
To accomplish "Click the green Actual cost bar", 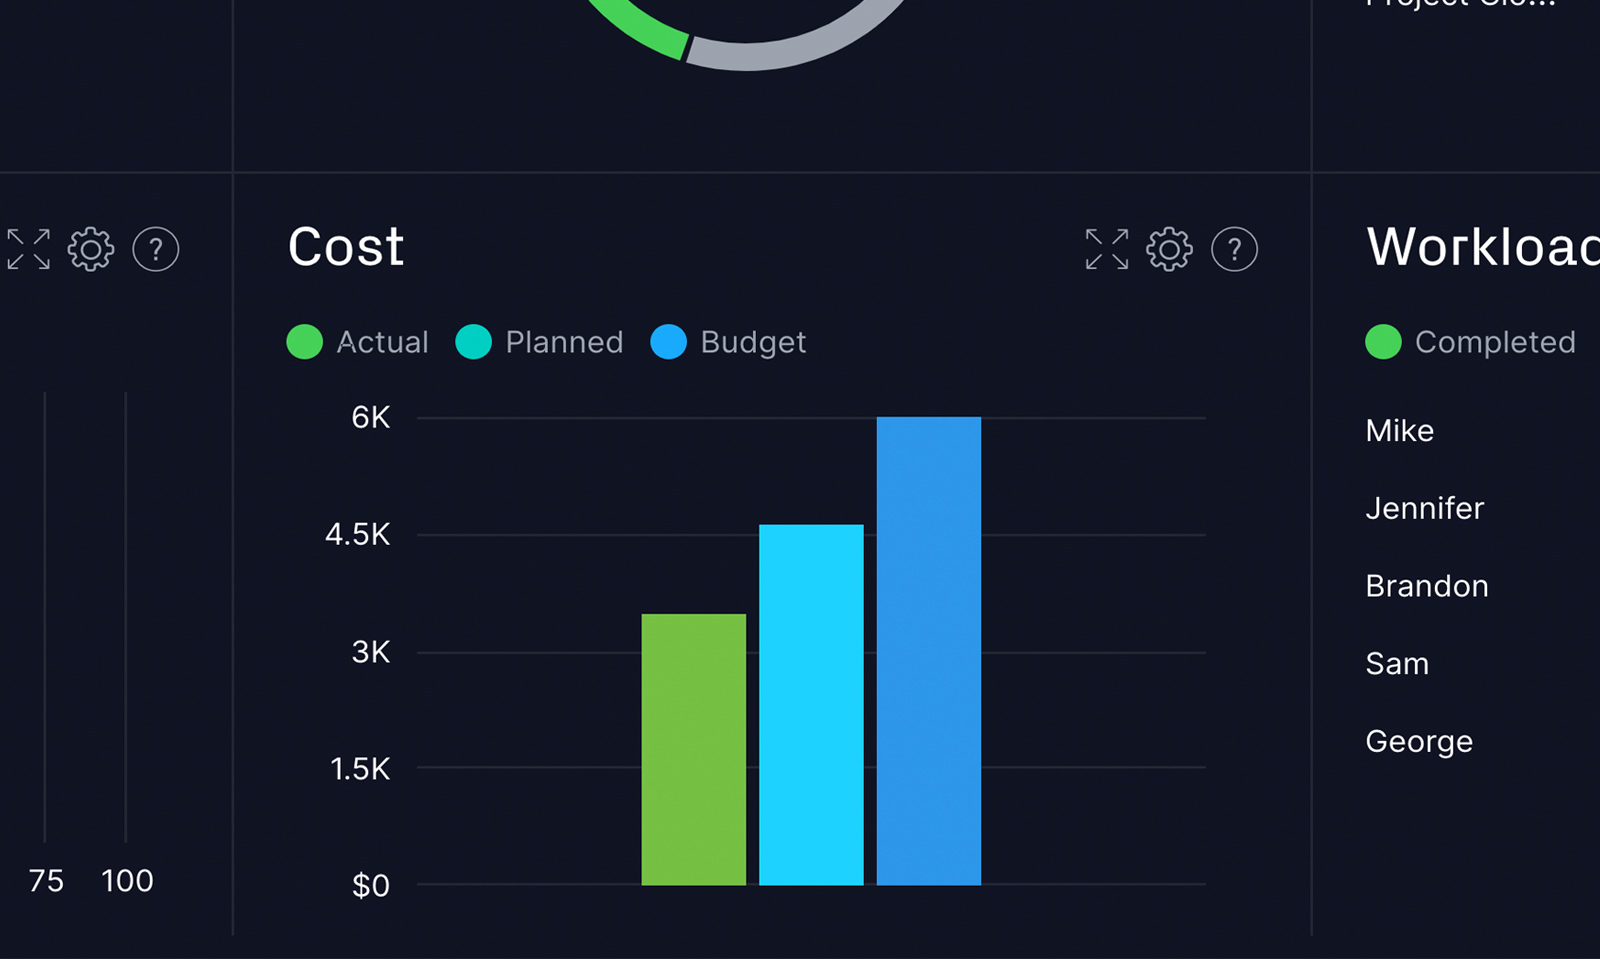I will (x=693, y=748).
